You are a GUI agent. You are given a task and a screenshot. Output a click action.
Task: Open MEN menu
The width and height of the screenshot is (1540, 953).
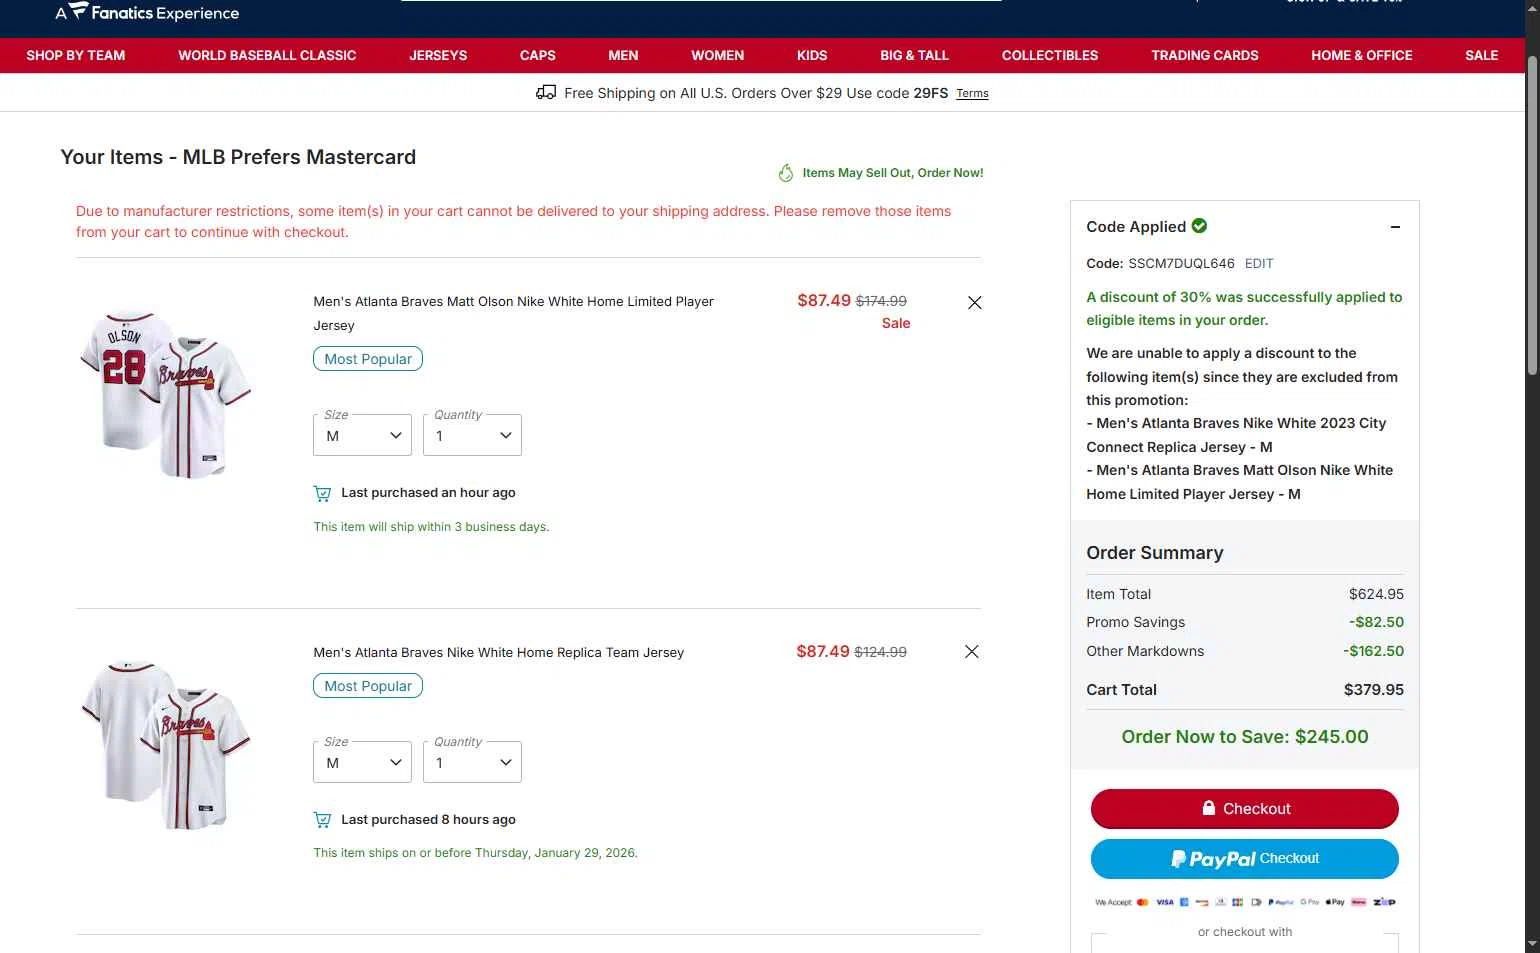623,55
